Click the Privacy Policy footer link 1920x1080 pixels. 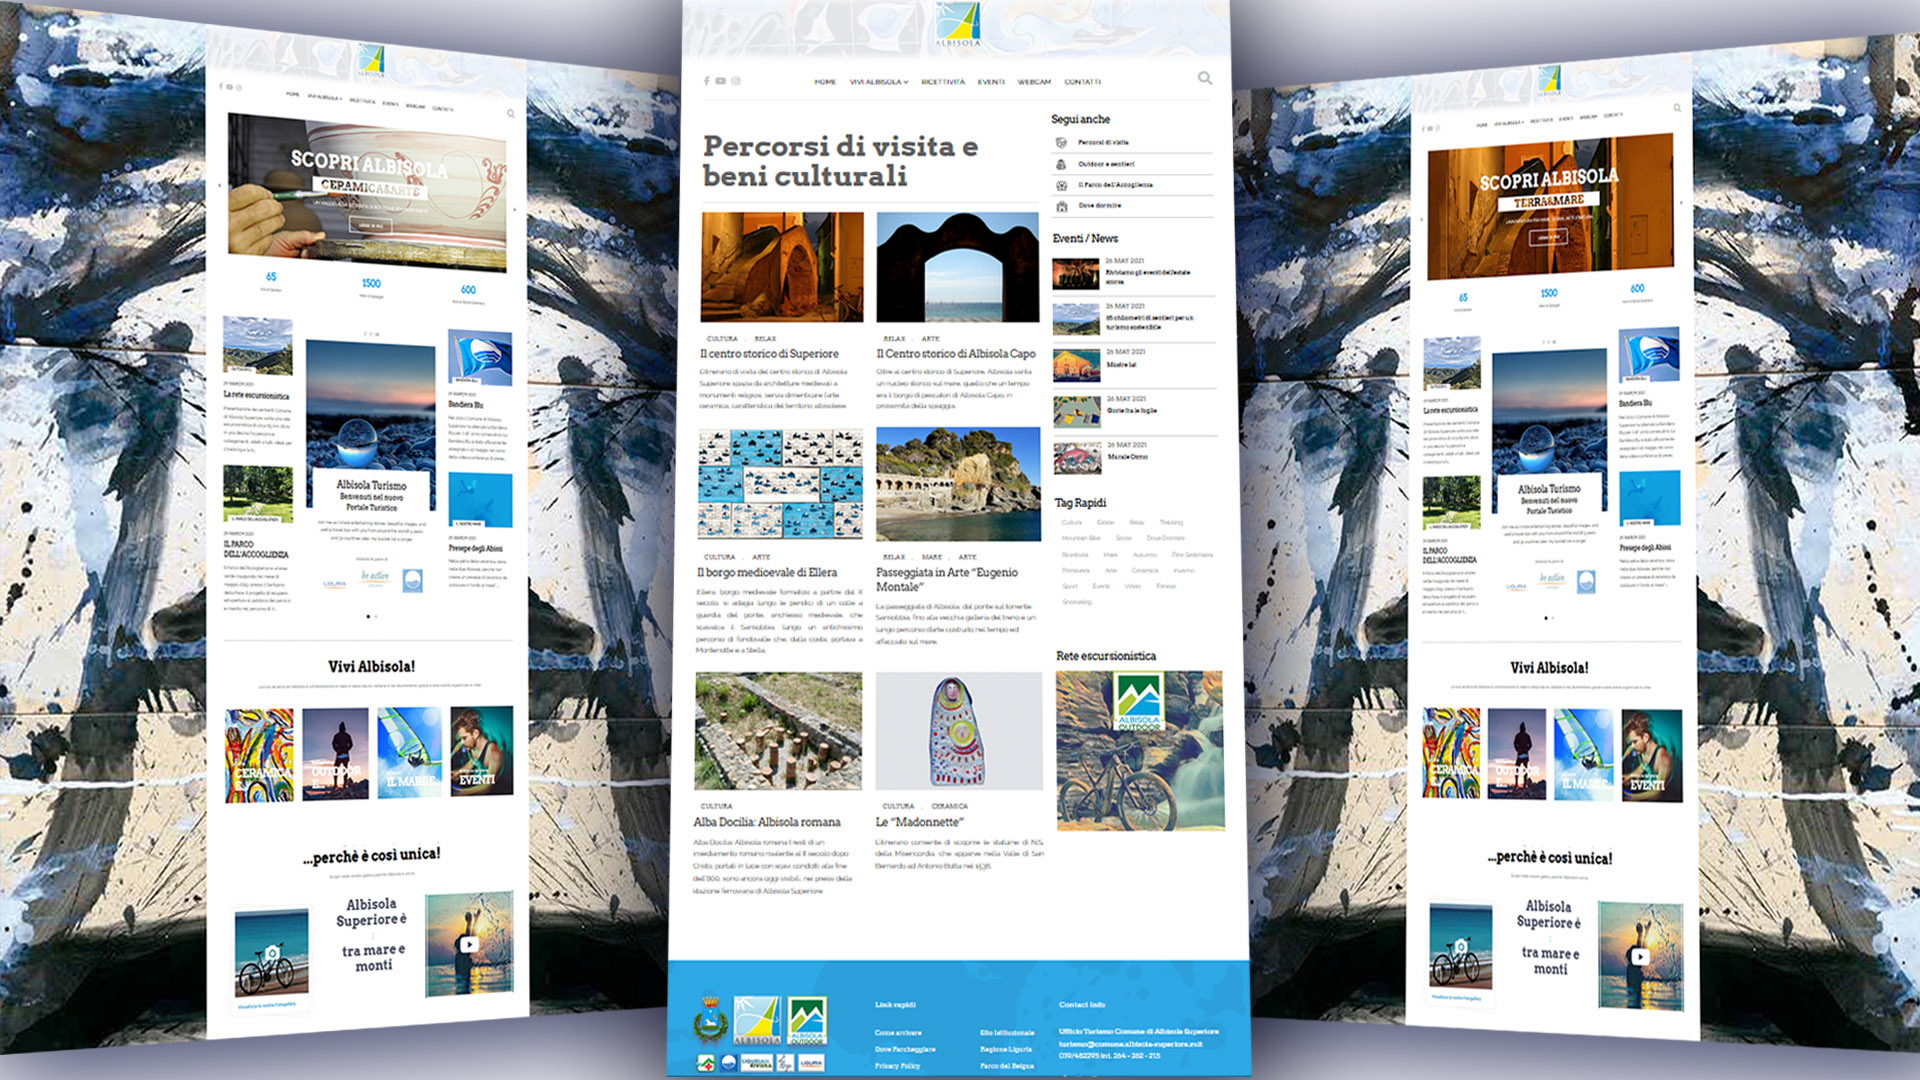(x=897, y=1066)
